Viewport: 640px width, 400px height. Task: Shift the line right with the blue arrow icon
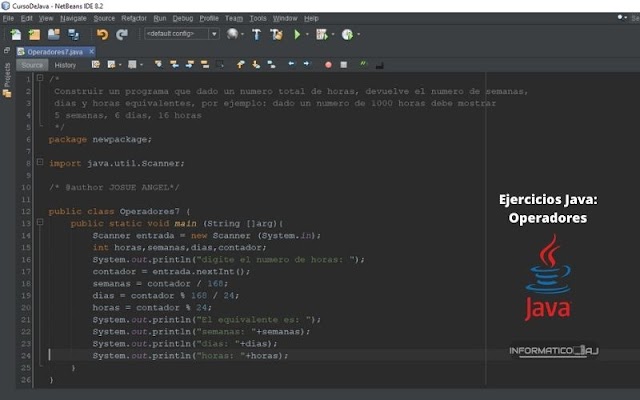[307, 64]
